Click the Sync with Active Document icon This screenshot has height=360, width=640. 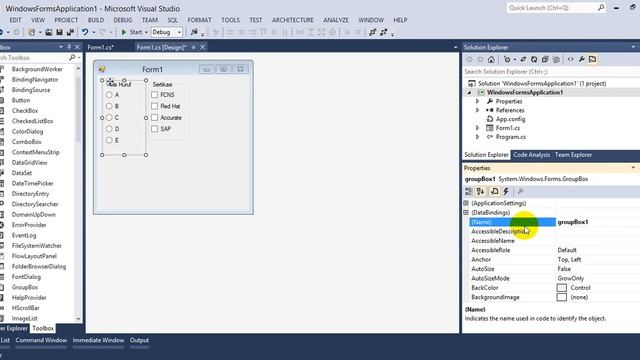[x=523, y=60]
